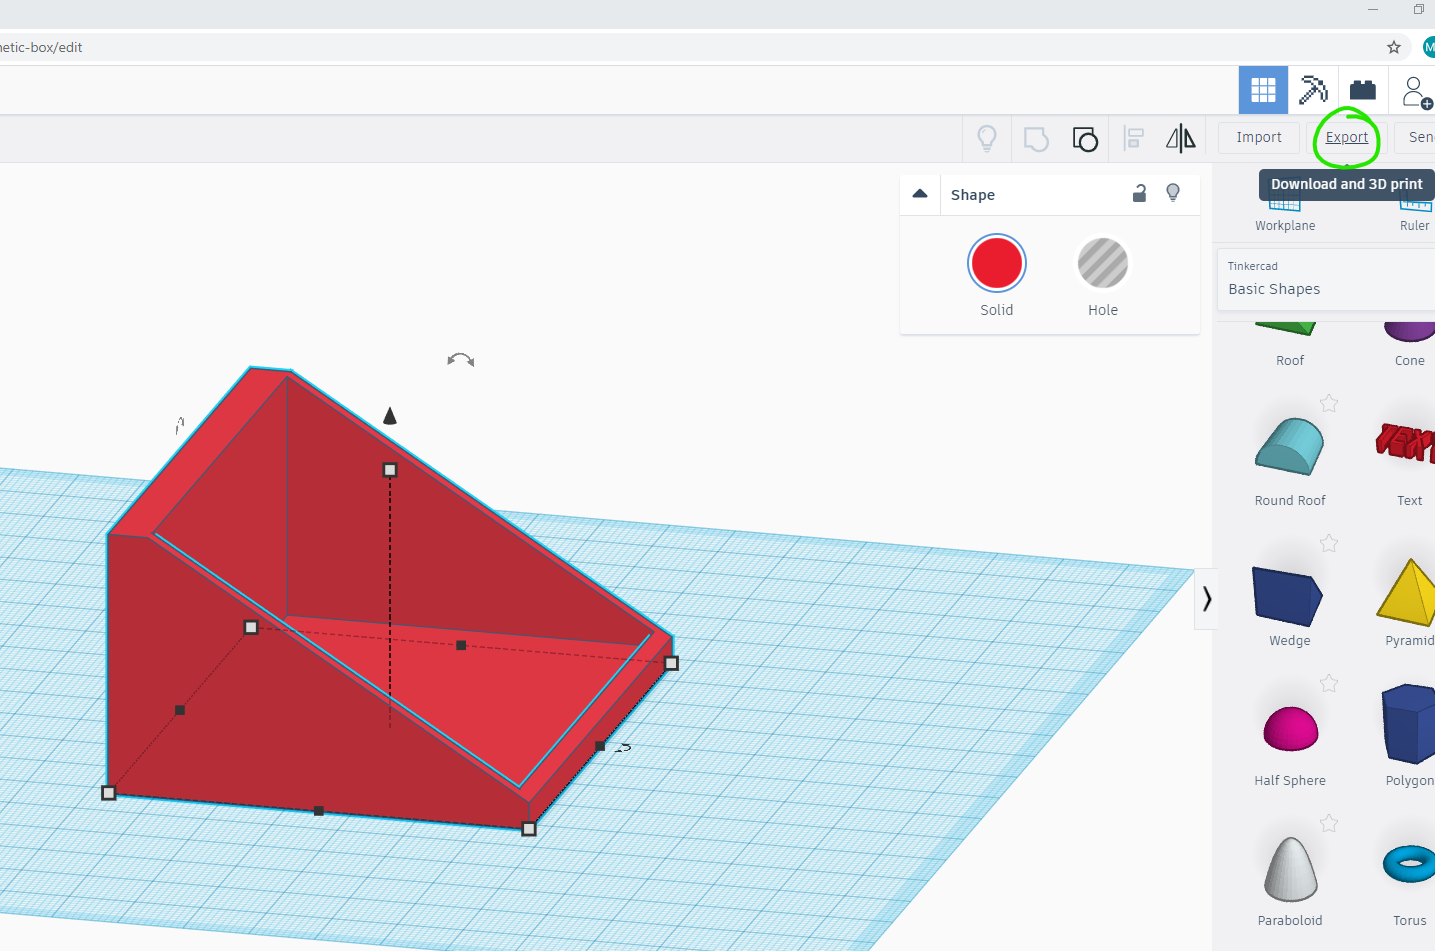The width and height of the screenshot is (1435, 951).
Task: Open the Basic Shapes library dropdown
Action: pyautogui.click(x=1326, y=279)
